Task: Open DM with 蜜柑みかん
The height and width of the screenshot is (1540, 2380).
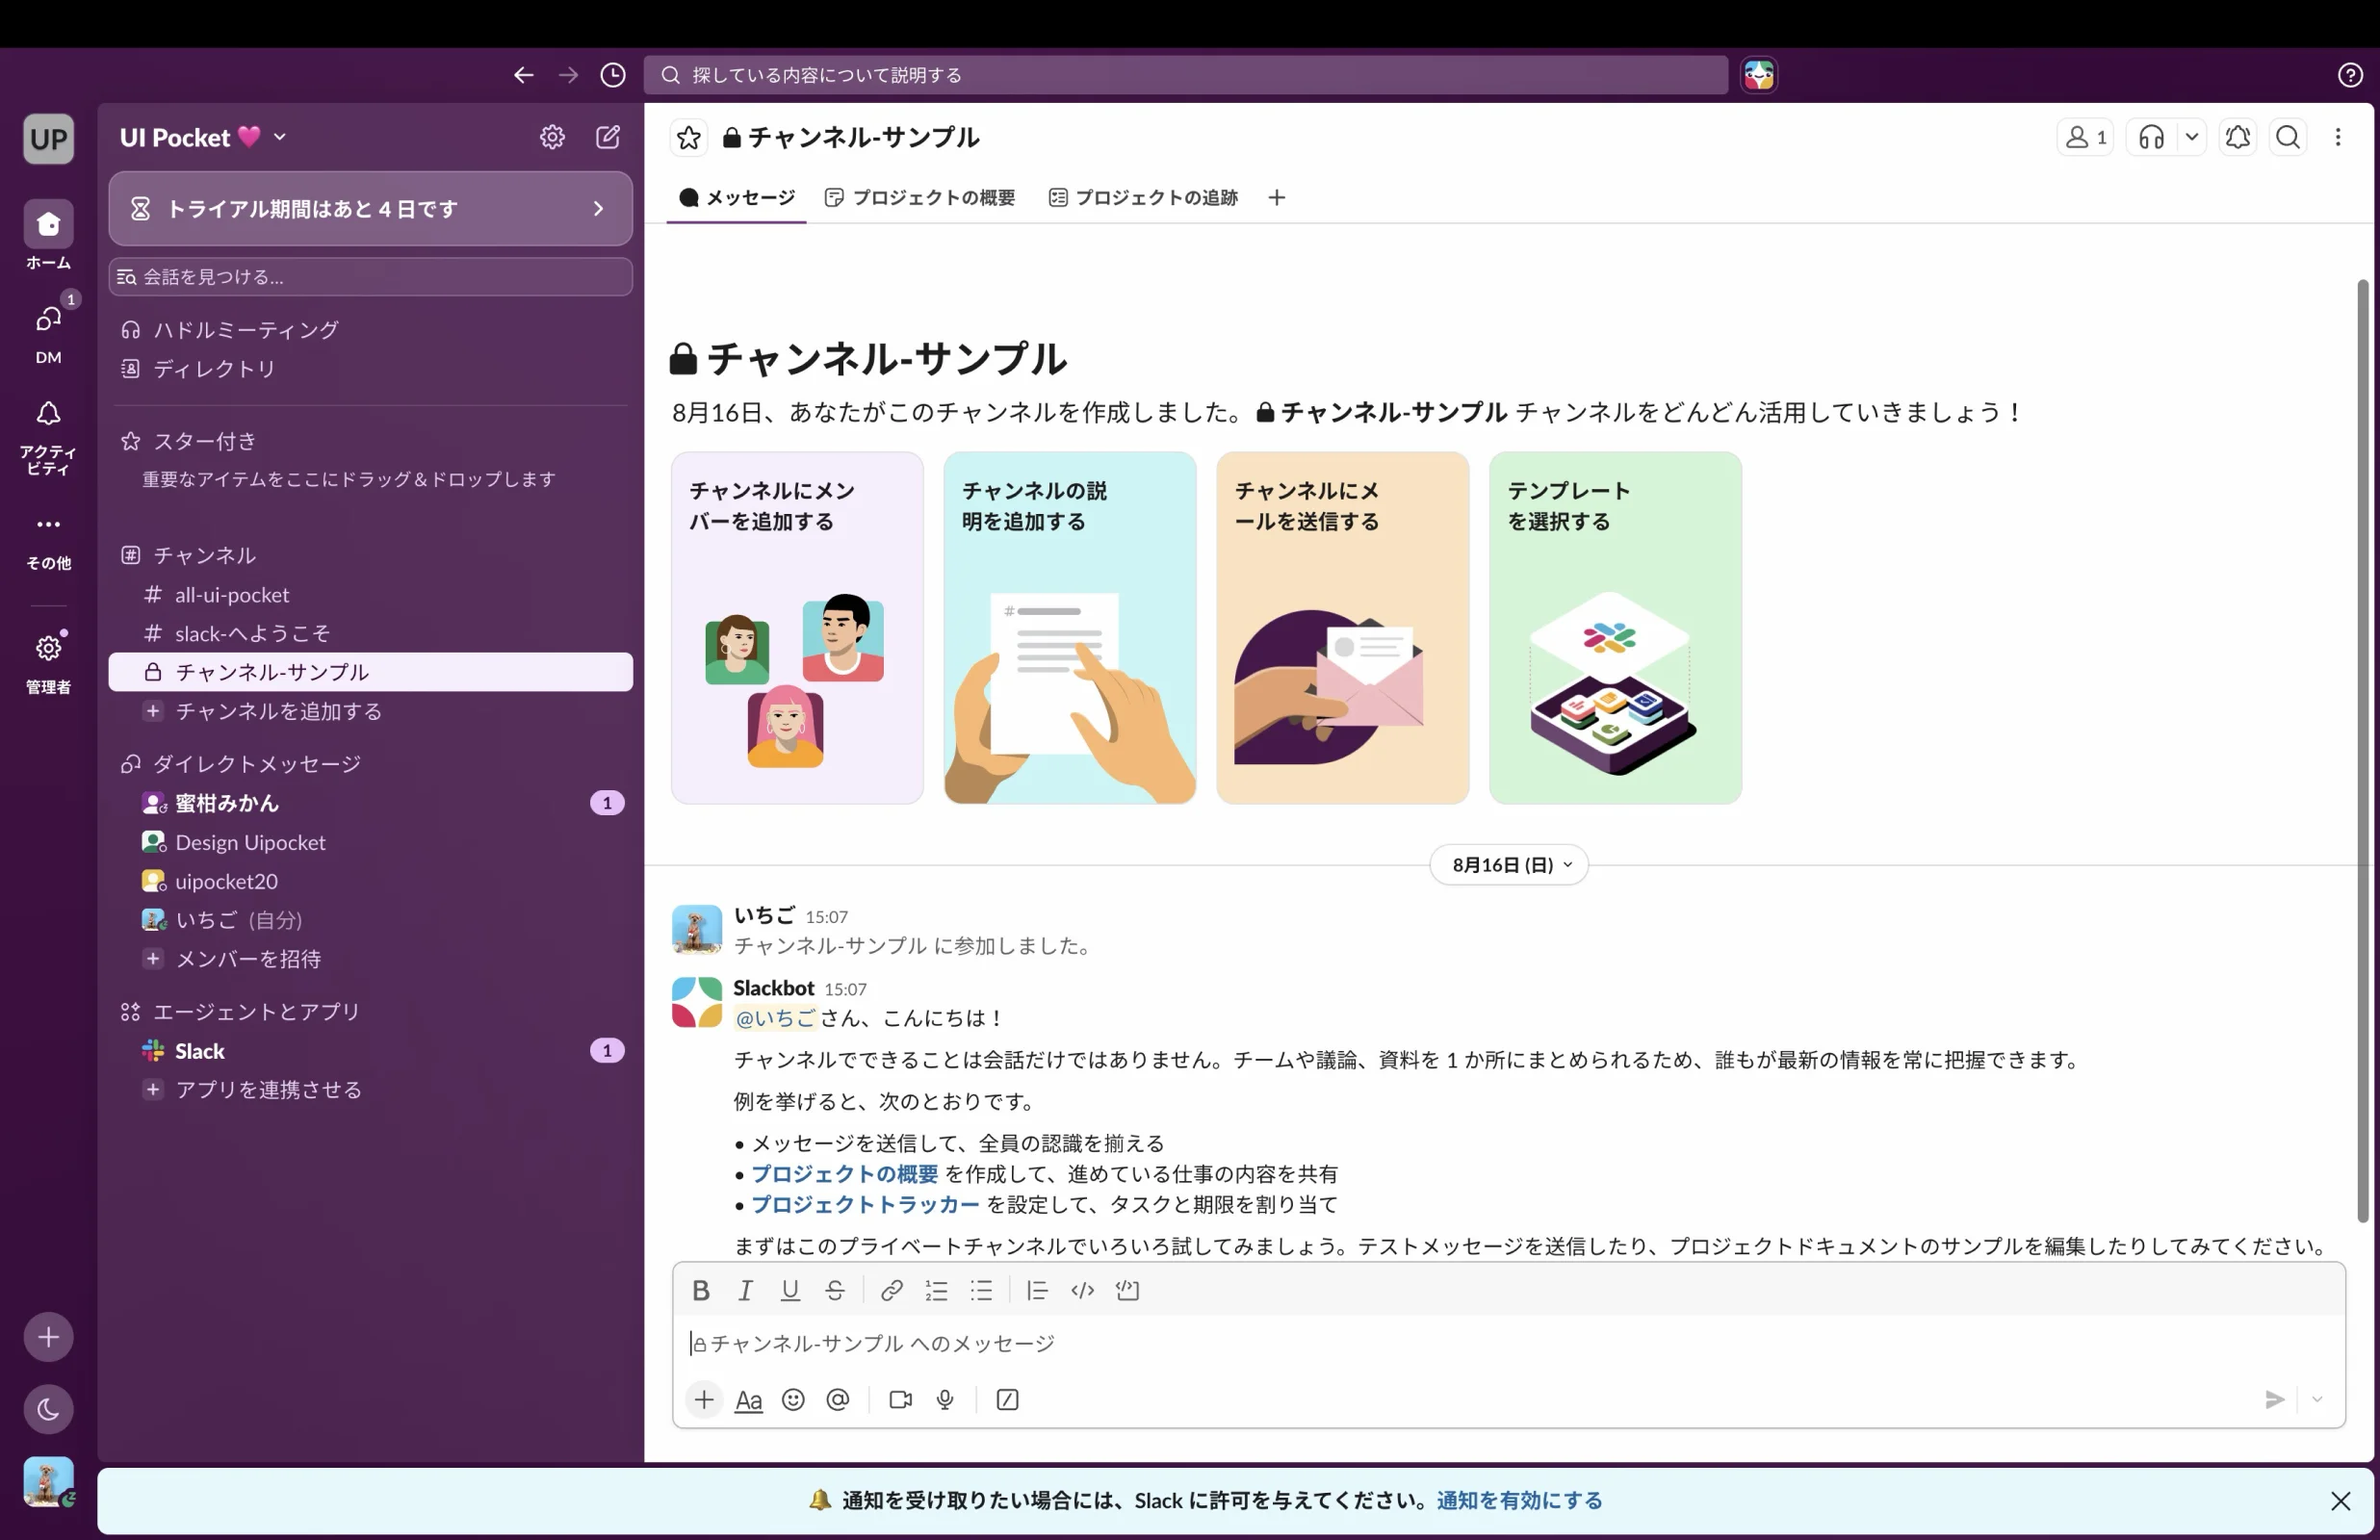Action: pyautogui.click(x=370, y=803)
